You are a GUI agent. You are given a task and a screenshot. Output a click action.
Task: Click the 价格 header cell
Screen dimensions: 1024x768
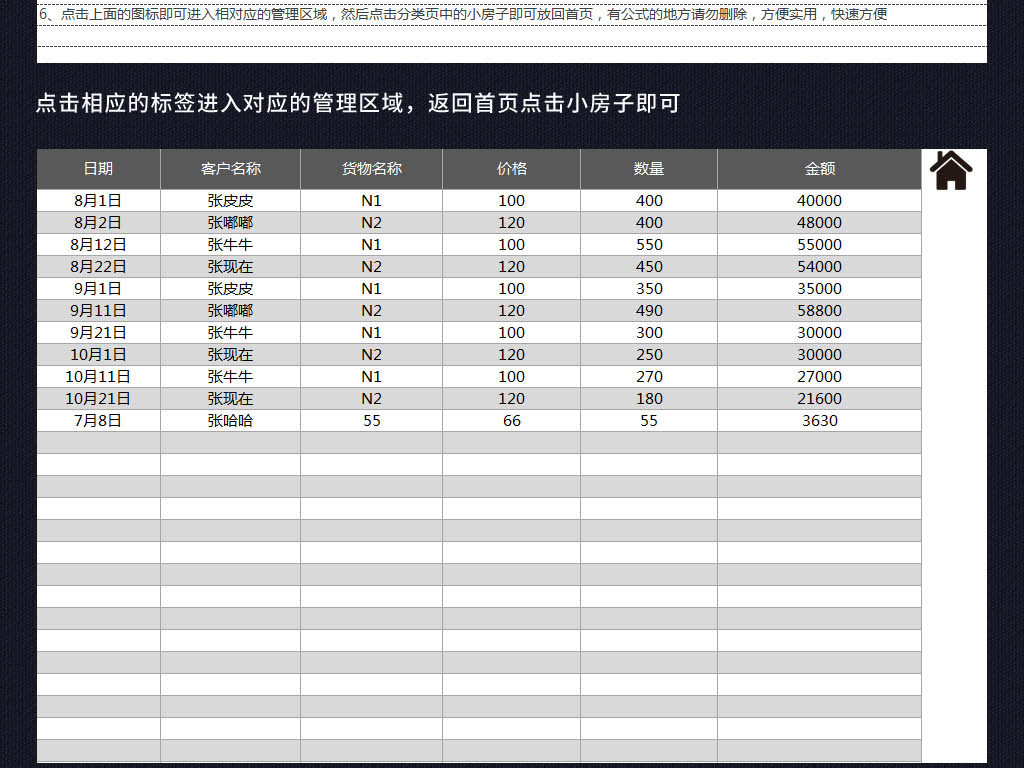[x=511, y=169]
